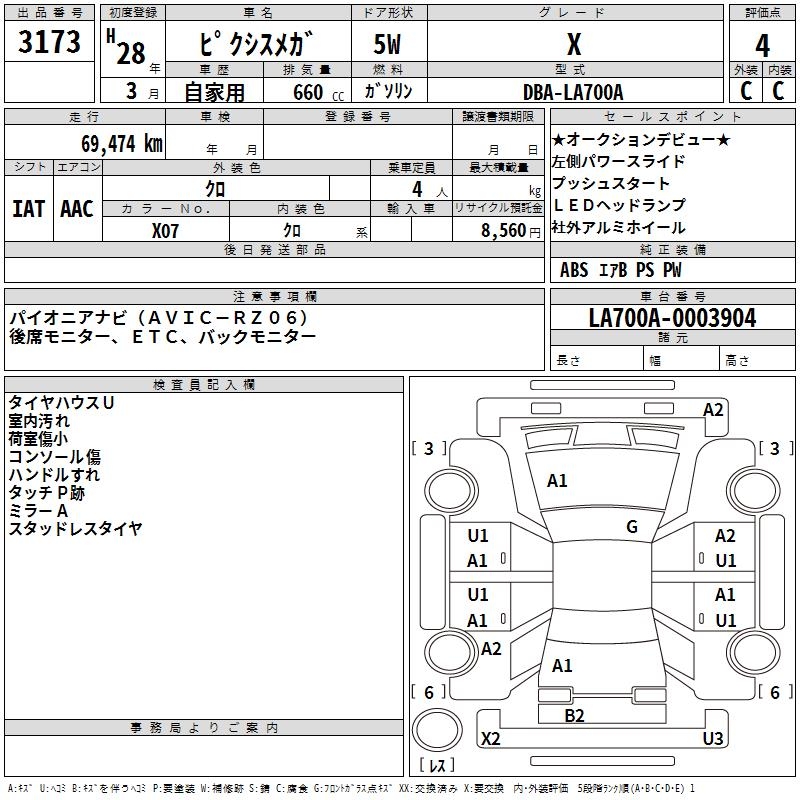Click the air conditioner code AAC
Image resolution: width=800 pixels, height=800 pixels.
point(77,209)
